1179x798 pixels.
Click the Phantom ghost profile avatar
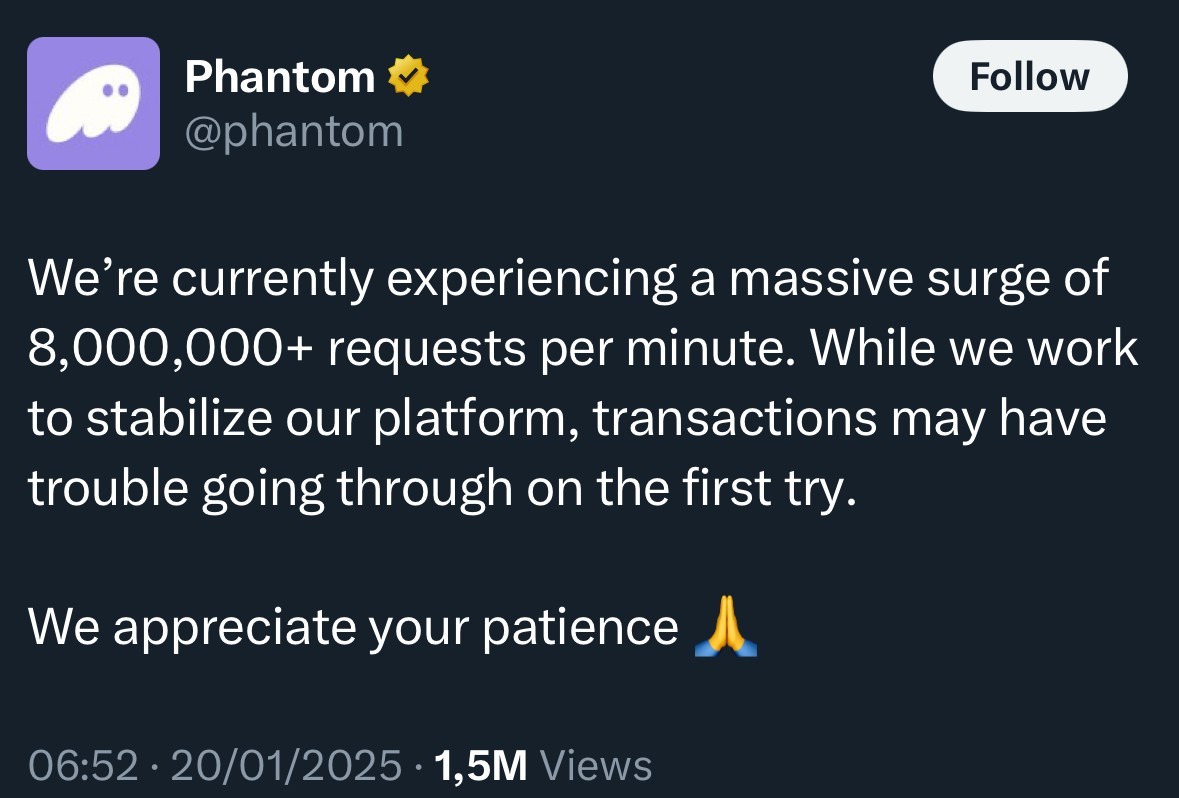(93, 103)
